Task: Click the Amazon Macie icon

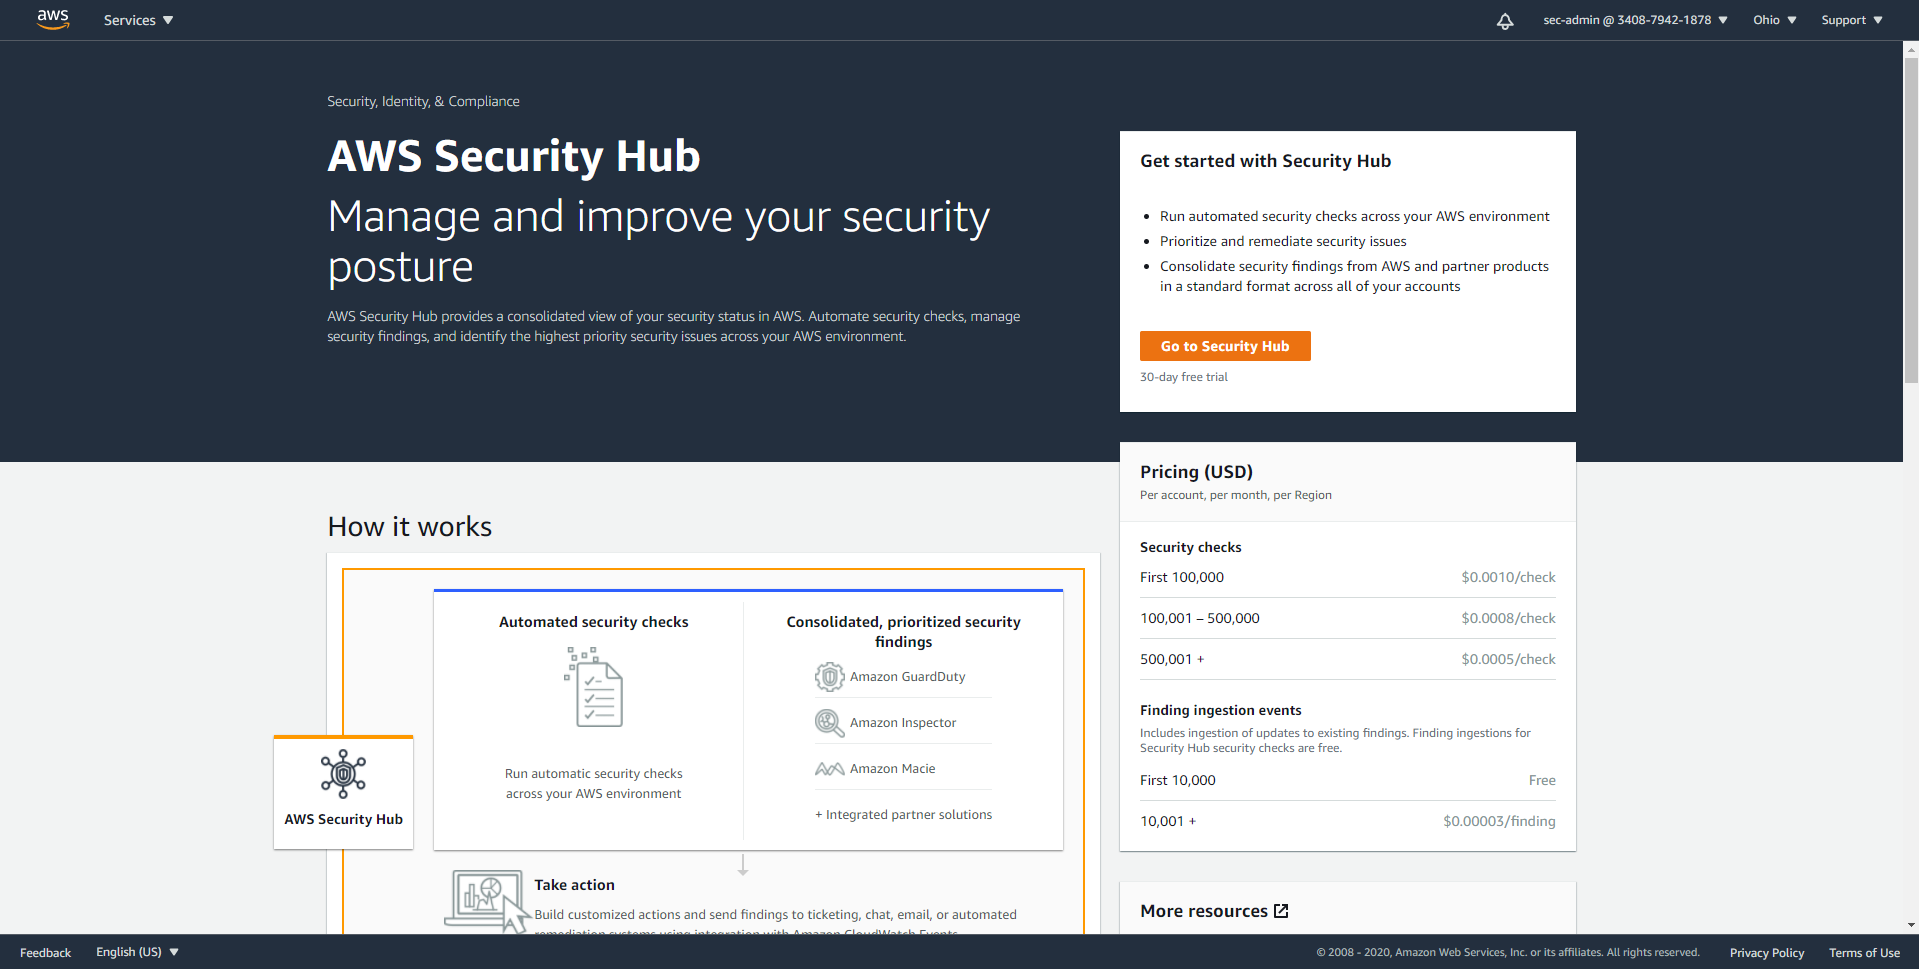Action: tap(829, 769)
